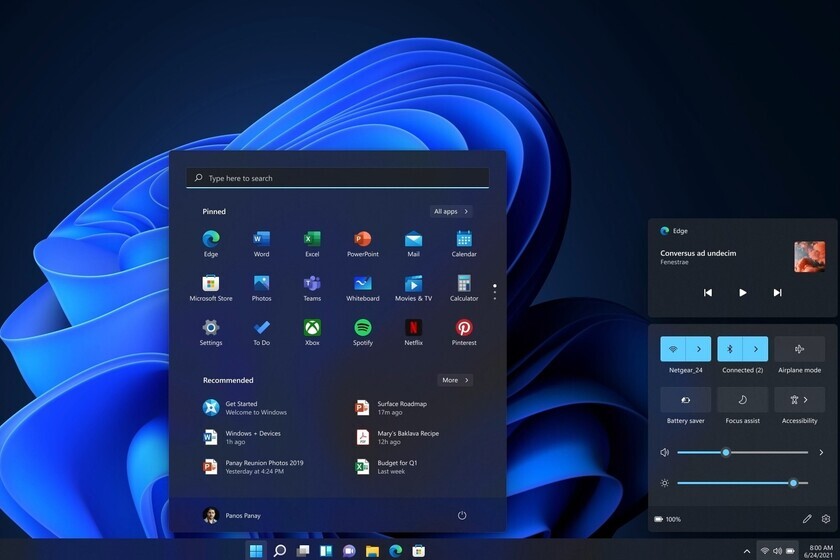Open the Xbox app

point(312,332)
